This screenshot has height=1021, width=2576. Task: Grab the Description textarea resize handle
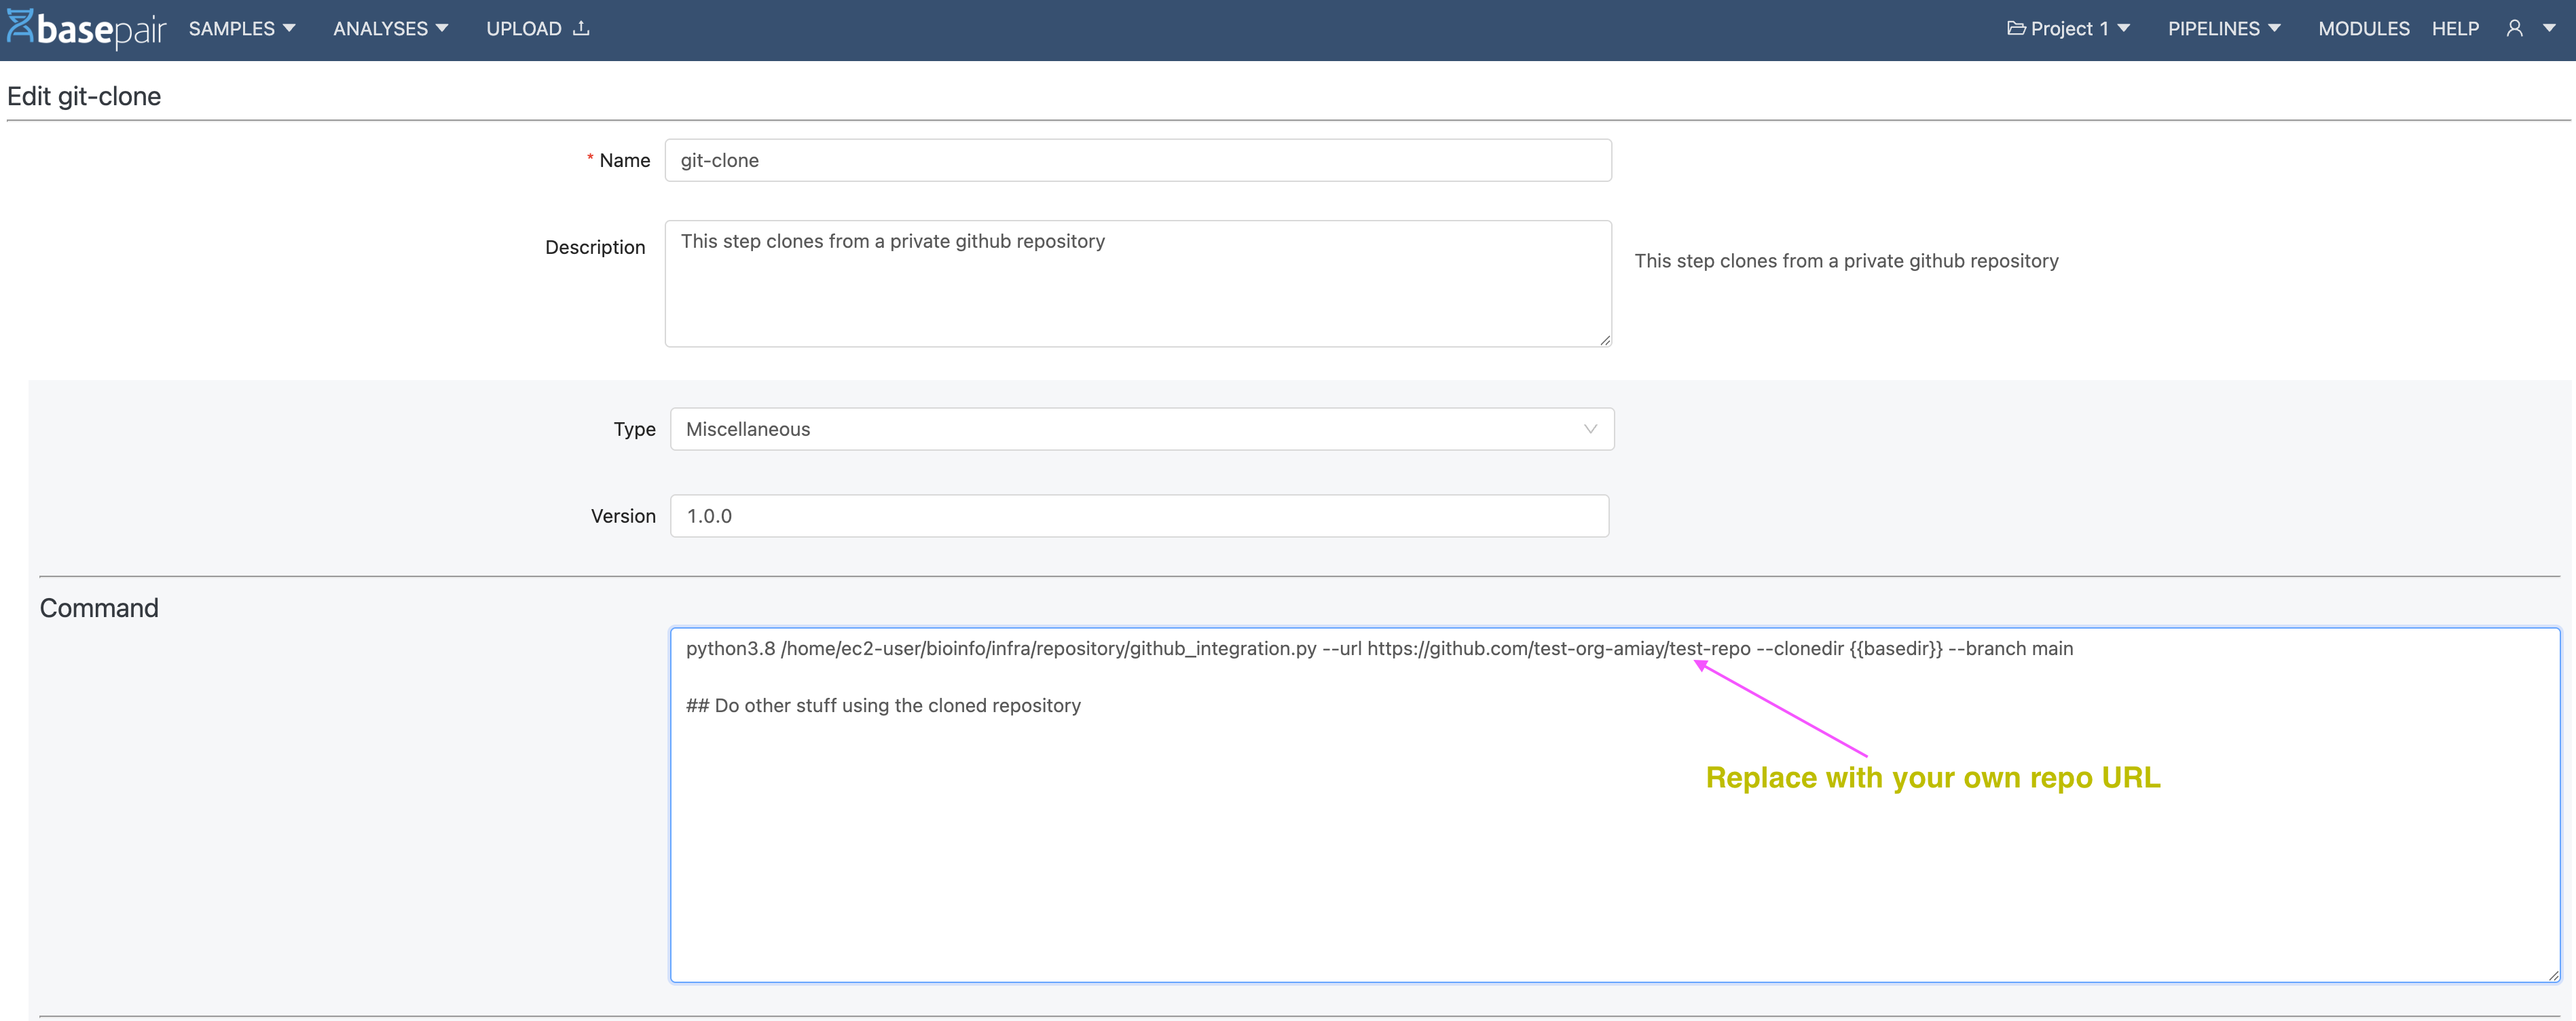(1605, 341)
